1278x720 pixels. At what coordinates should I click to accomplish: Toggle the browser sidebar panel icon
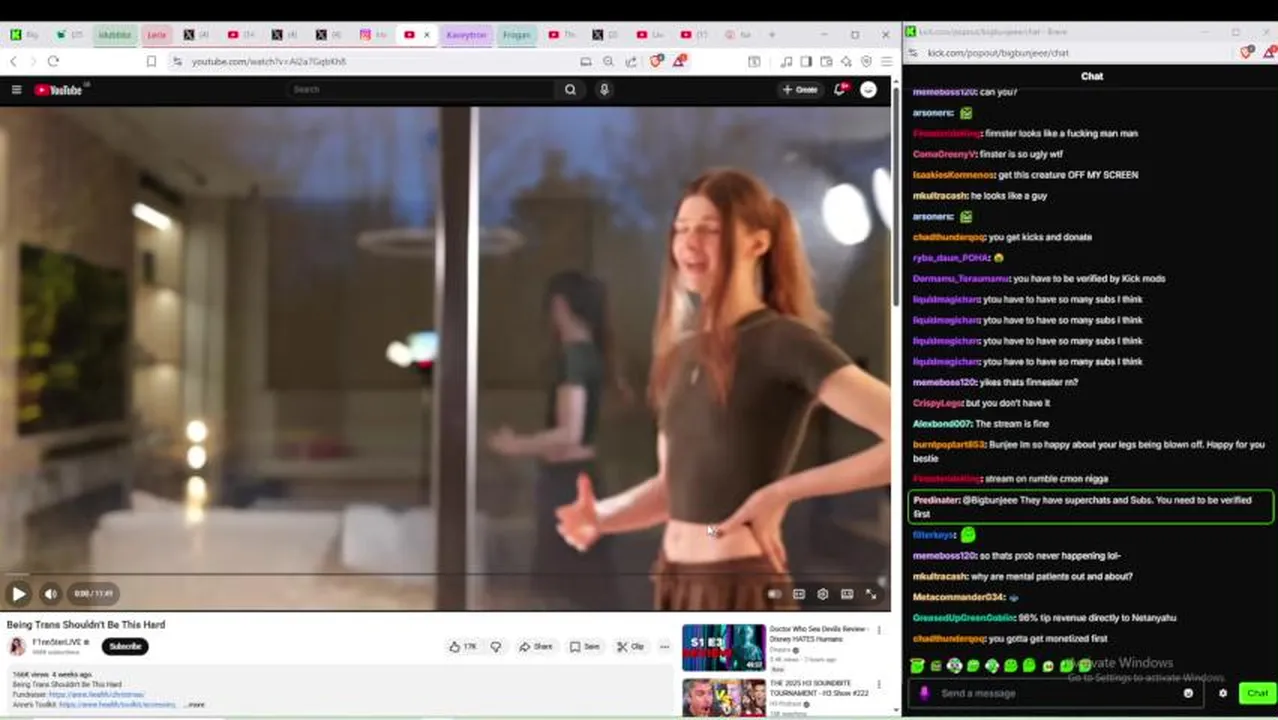[806, 62]
